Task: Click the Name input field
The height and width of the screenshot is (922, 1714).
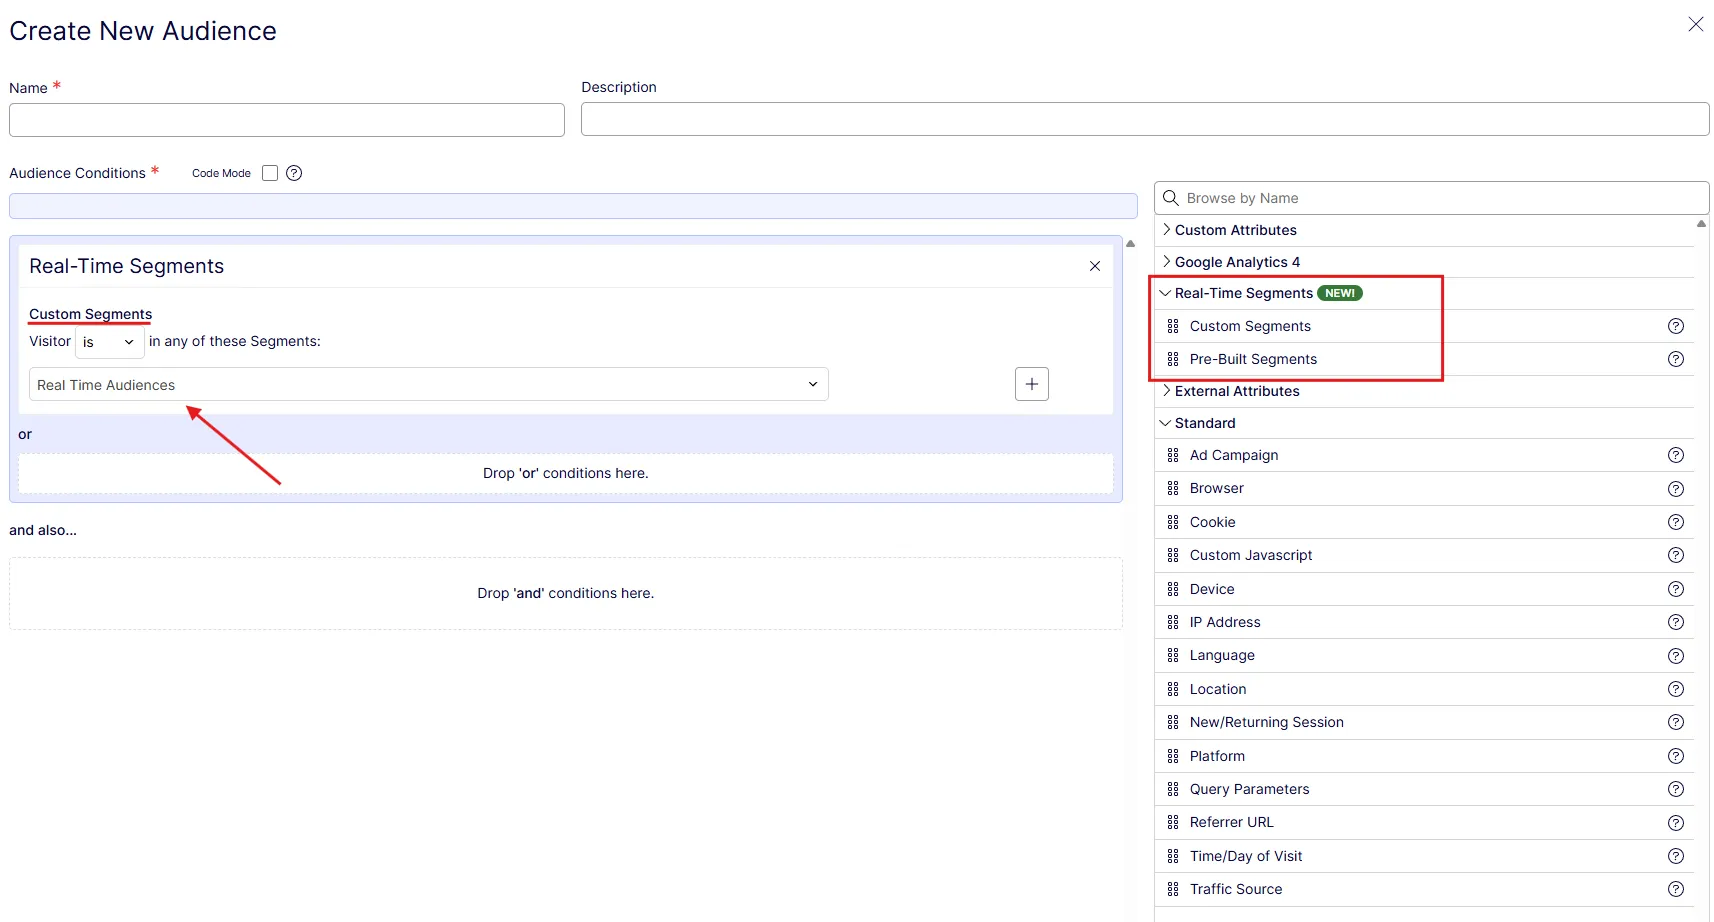Action: (287, 120)
